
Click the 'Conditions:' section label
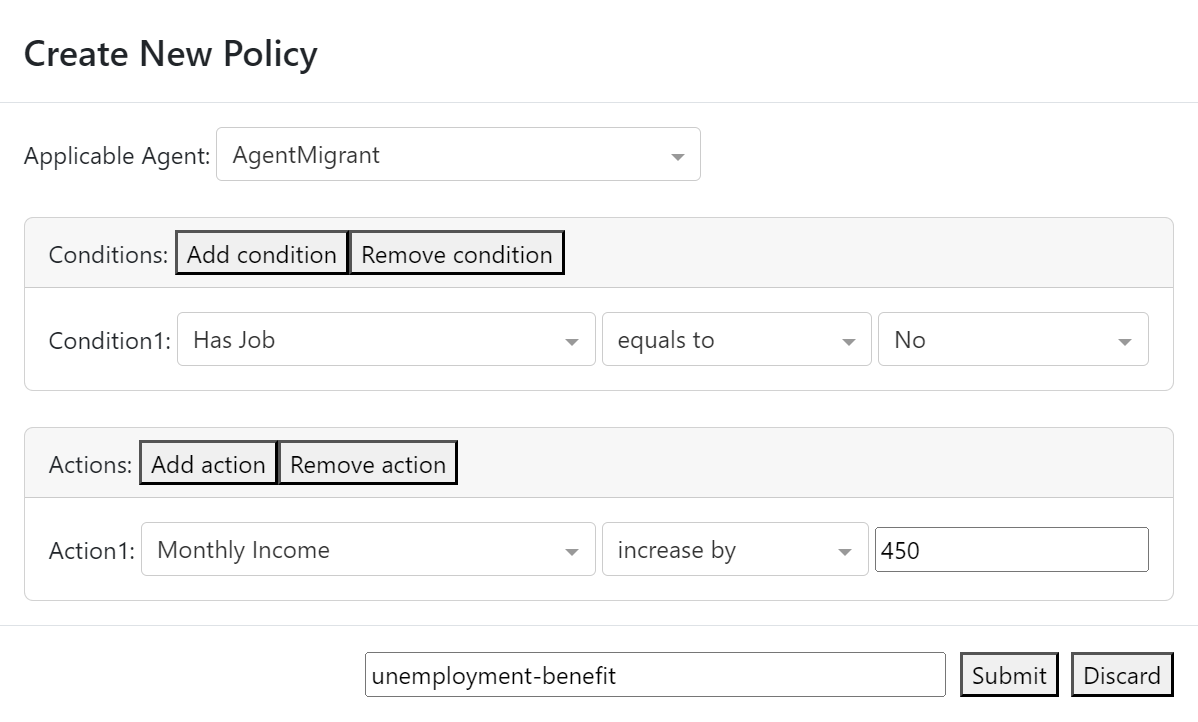(x=108, y=255)
